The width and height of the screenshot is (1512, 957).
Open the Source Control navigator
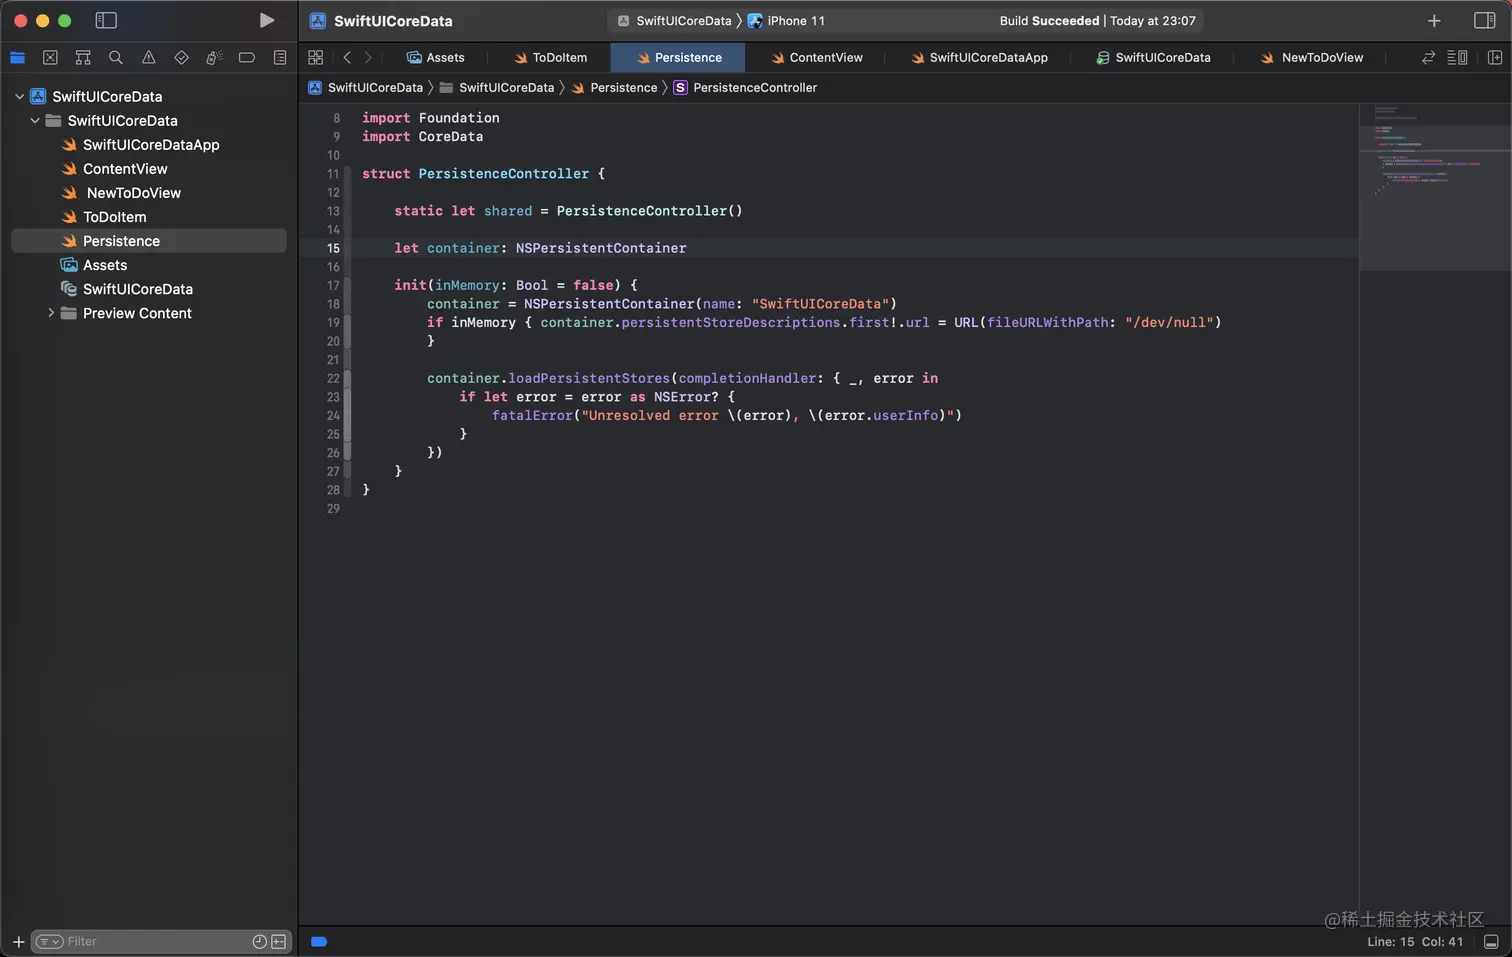point(50,58)
